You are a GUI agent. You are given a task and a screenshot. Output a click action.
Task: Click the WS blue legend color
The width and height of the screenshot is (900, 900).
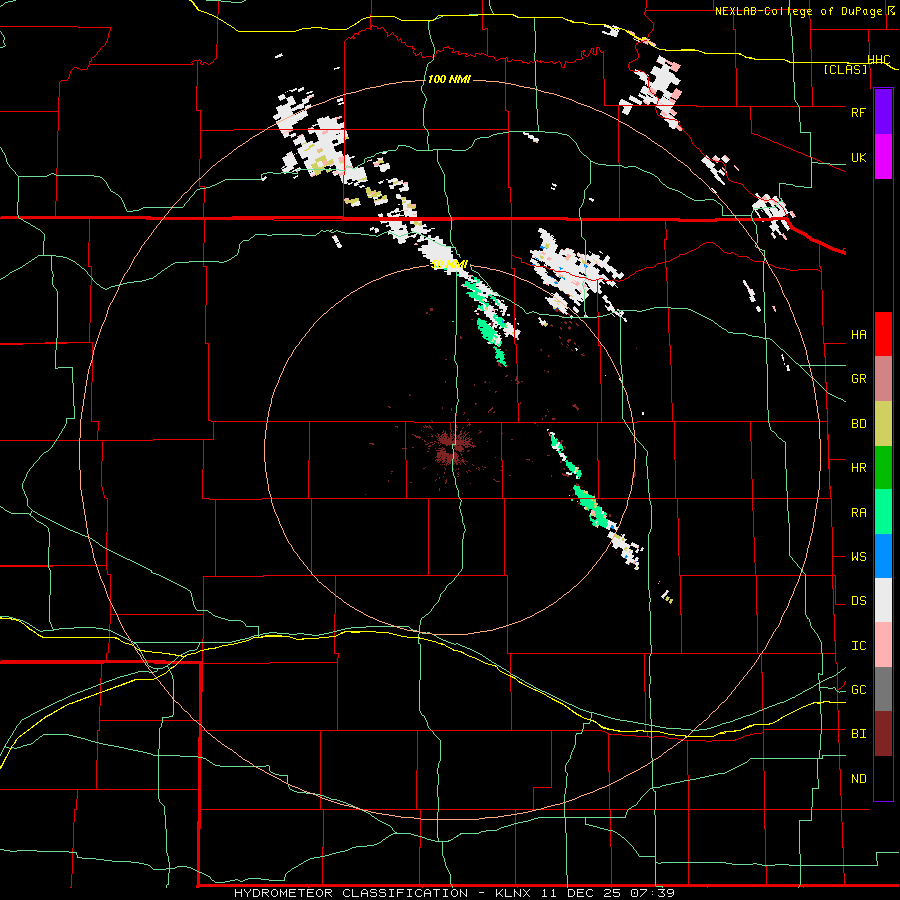point(883,556)
